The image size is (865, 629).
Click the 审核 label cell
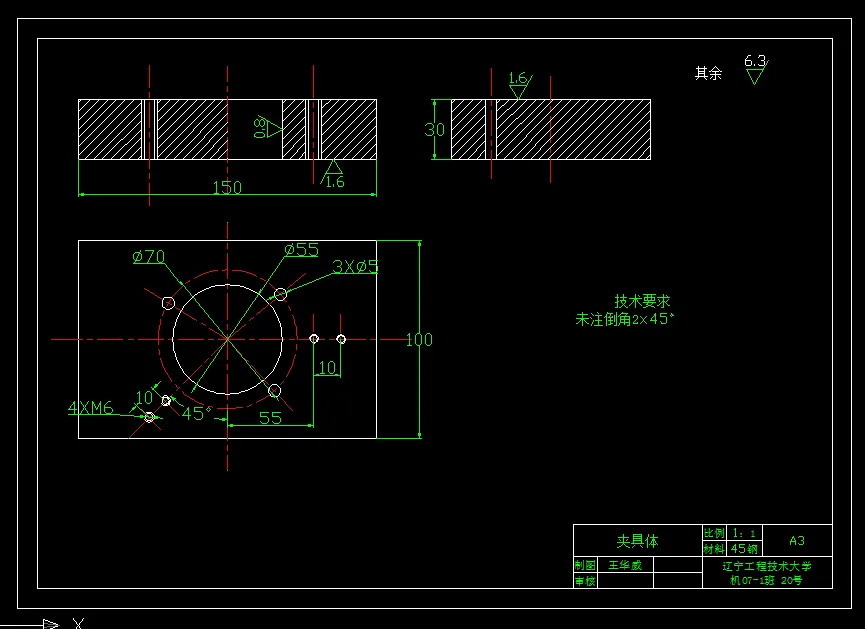[585, 581]
